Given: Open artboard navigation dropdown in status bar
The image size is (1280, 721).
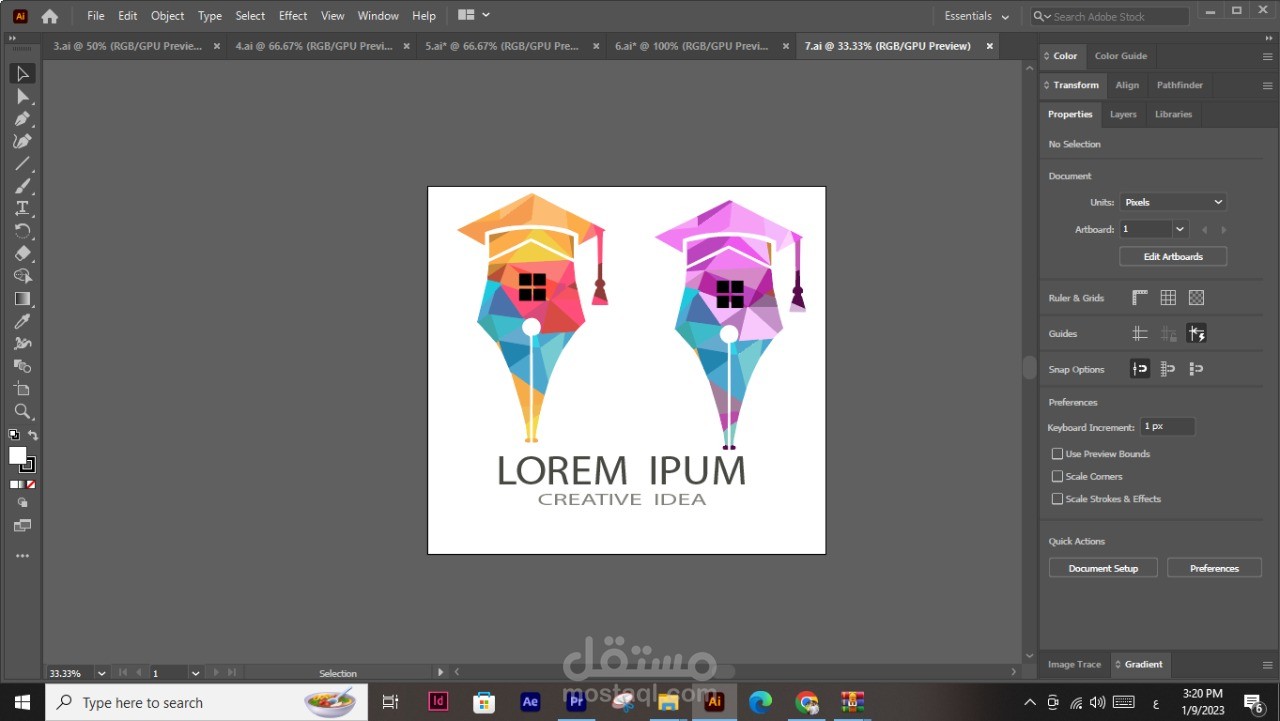Looking at the screenshot, I should click(196, 673).
